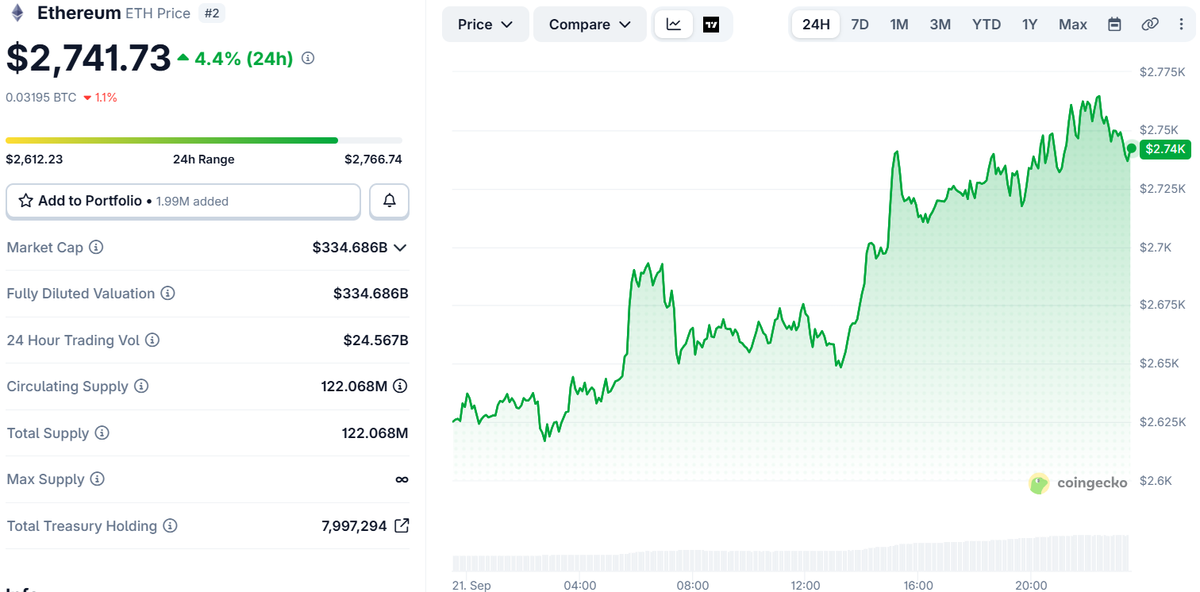1200x592 pixels.
Task: Show 24 Hour Trading Vol info icon
Action: click(153, 340)
